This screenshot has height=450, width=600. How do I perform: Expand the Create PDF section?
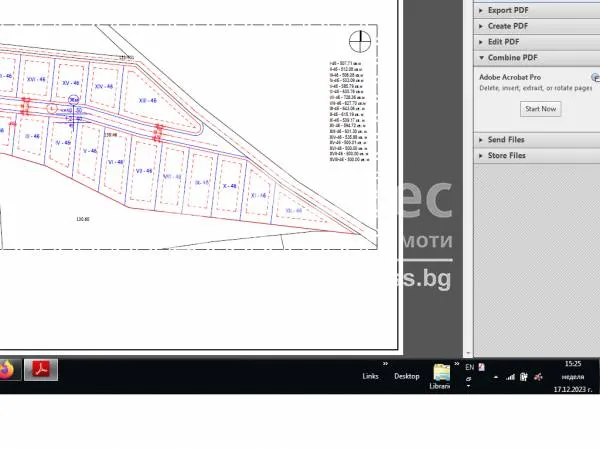click(x=508, y=26)
